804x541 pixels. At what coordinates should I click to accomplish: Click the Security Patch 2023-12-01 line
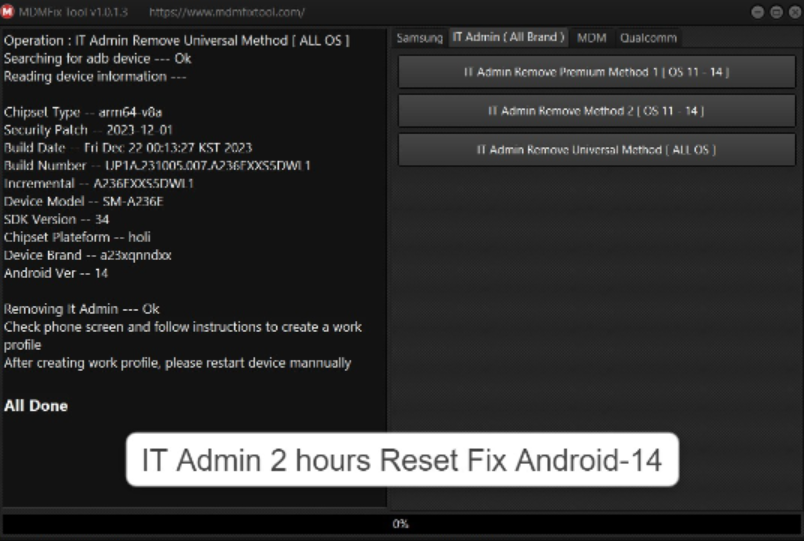(88, 130)
